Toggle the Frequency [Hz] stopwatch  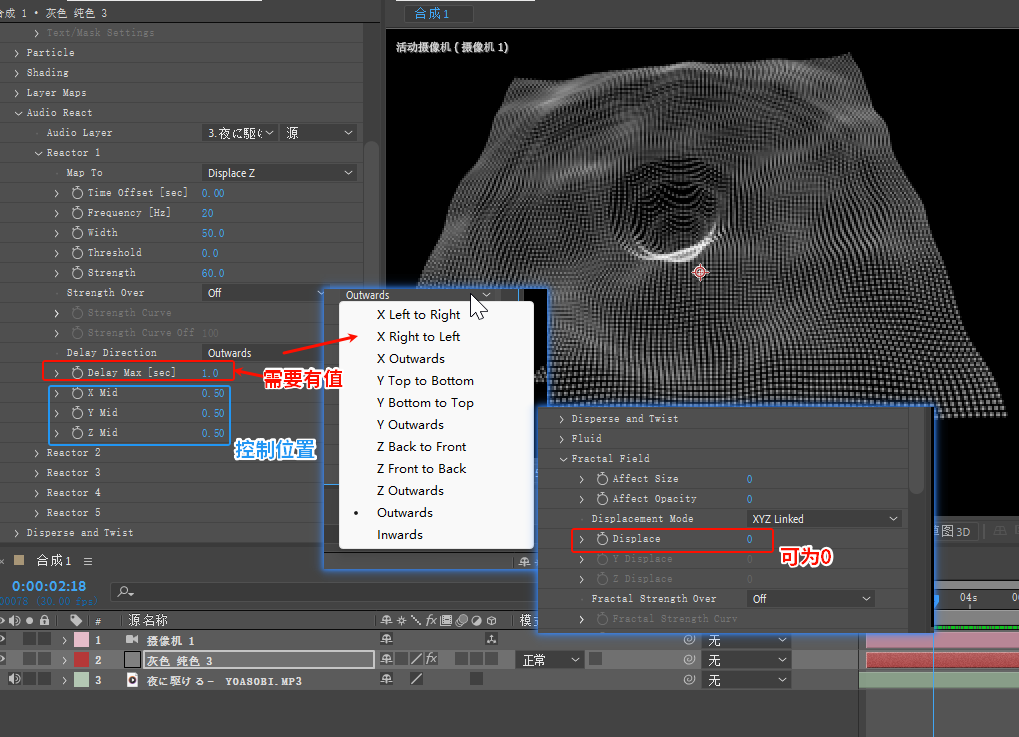click(x=77, y=213)
